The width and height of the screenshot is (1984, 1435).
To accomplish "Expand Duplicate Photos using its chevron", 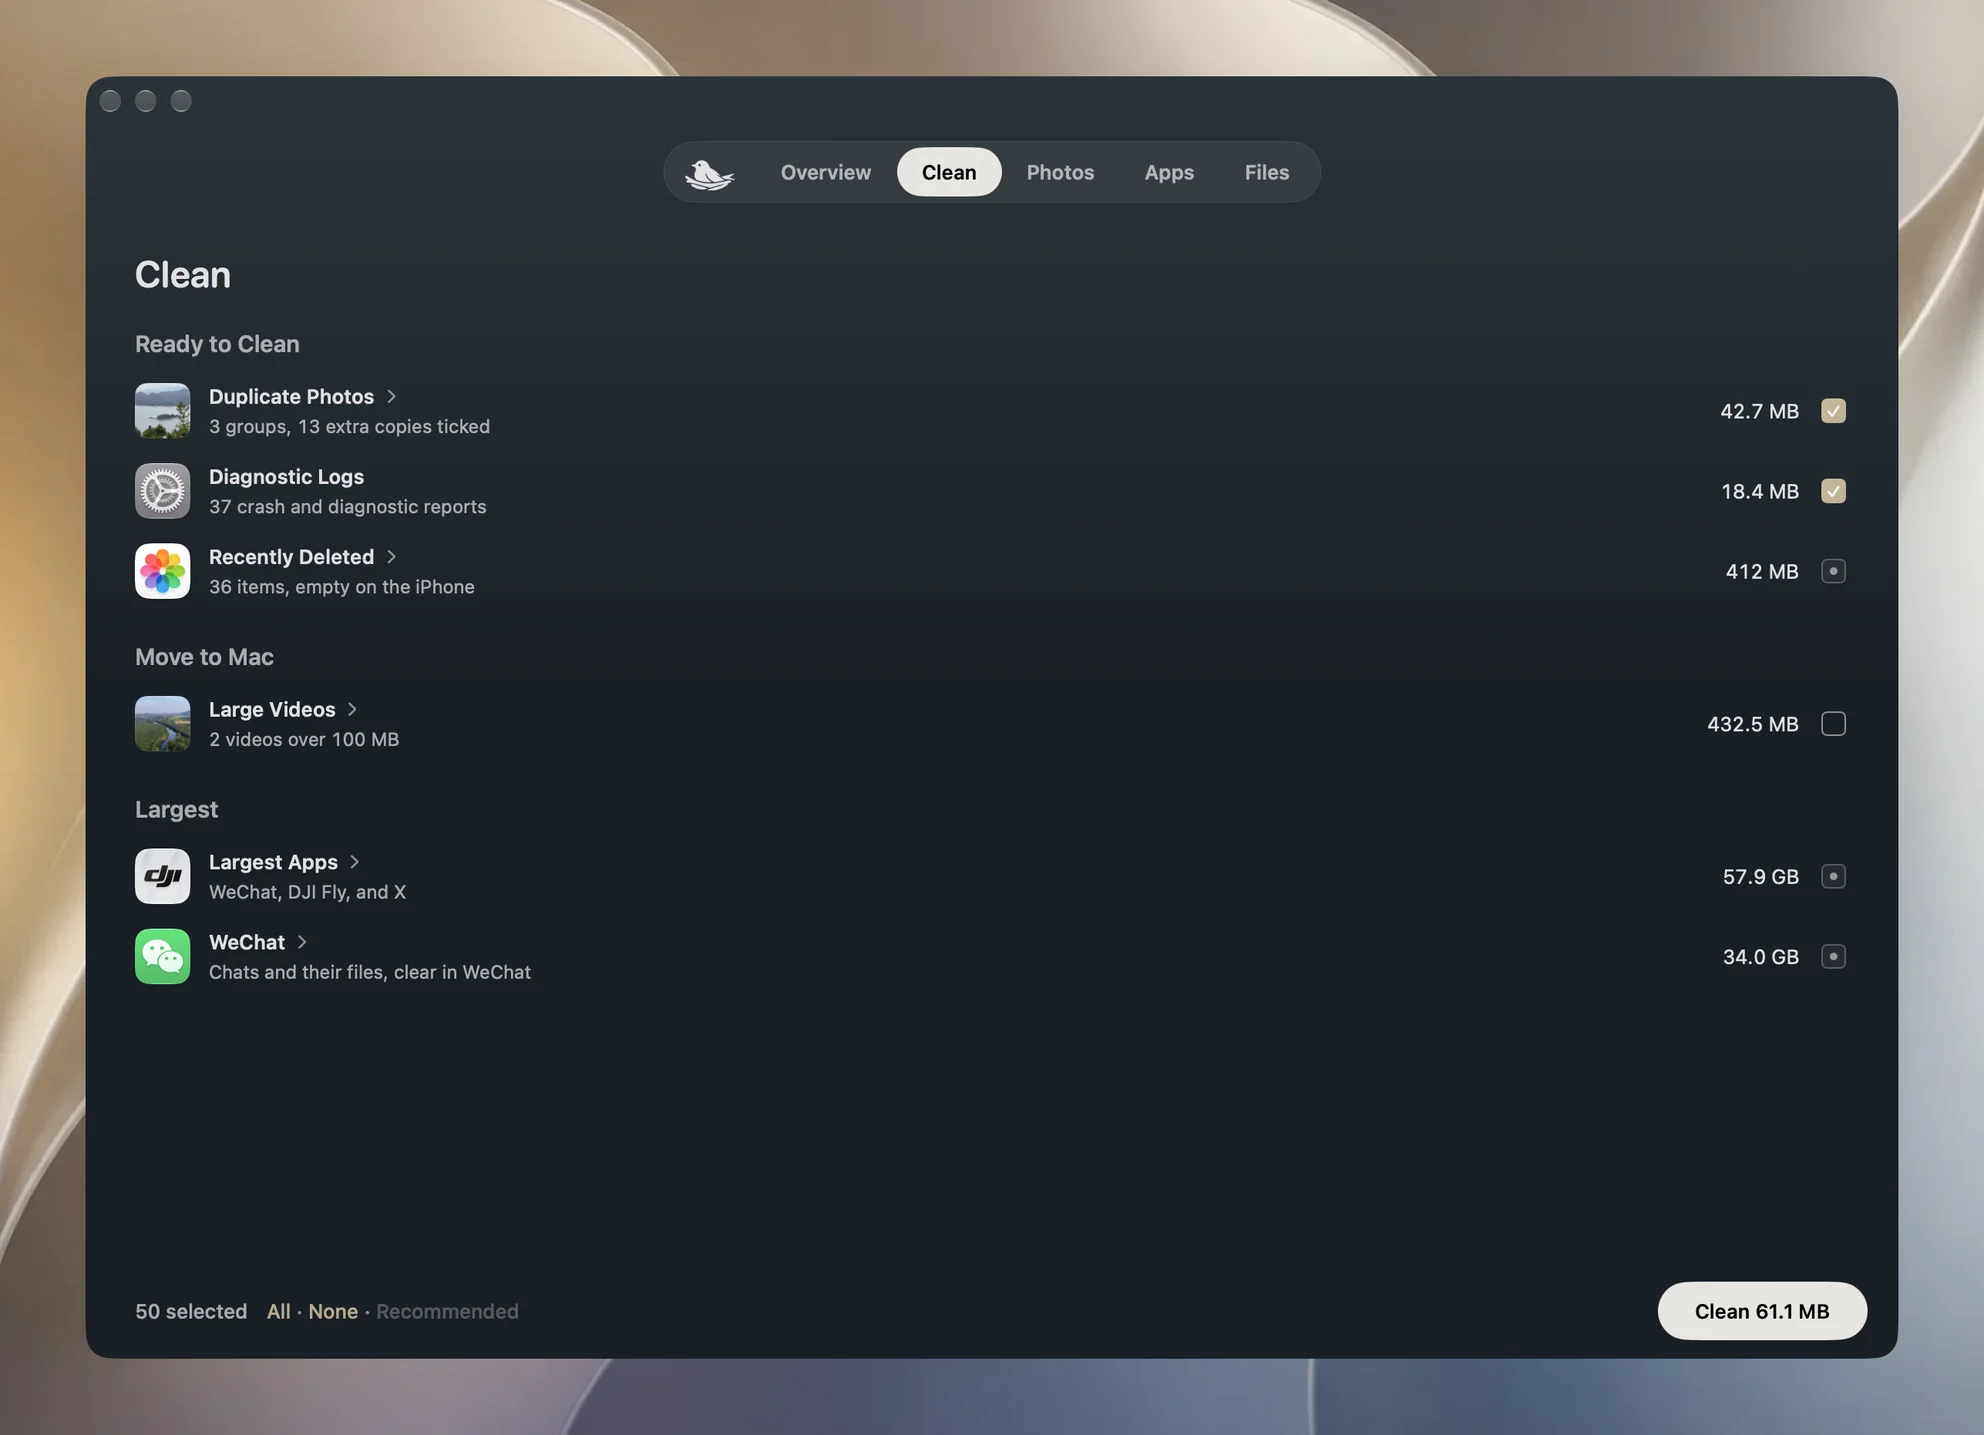I will [x=392, y=397].
